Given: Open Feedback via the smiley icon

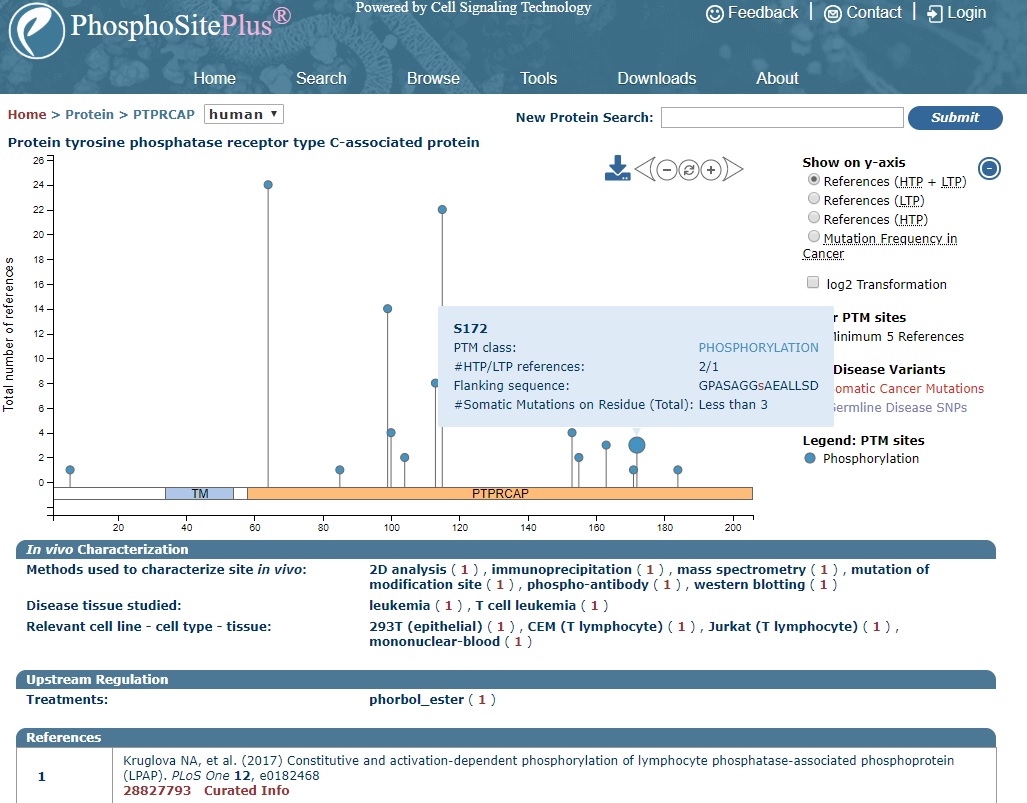Looking at the screenshot, I should click(714, 14).
